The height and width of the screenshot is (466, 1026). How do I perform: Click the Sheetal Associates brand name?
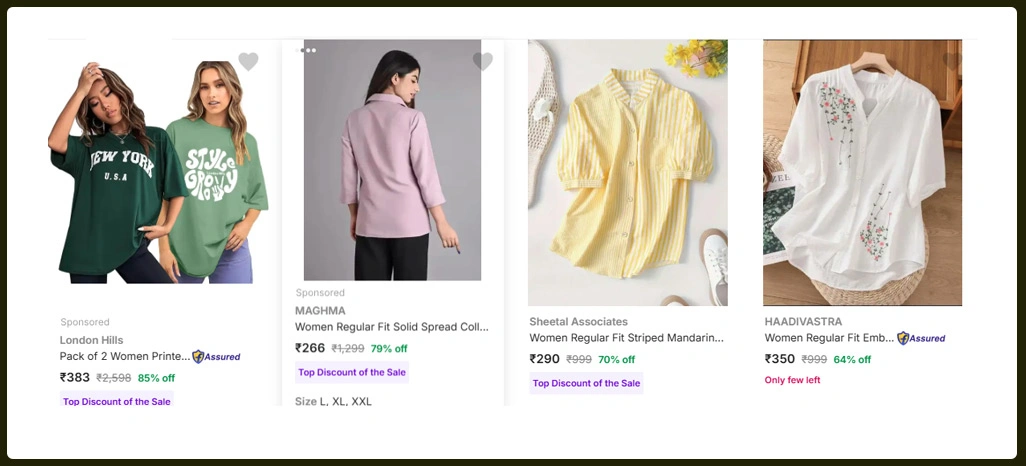coord(578,322)
